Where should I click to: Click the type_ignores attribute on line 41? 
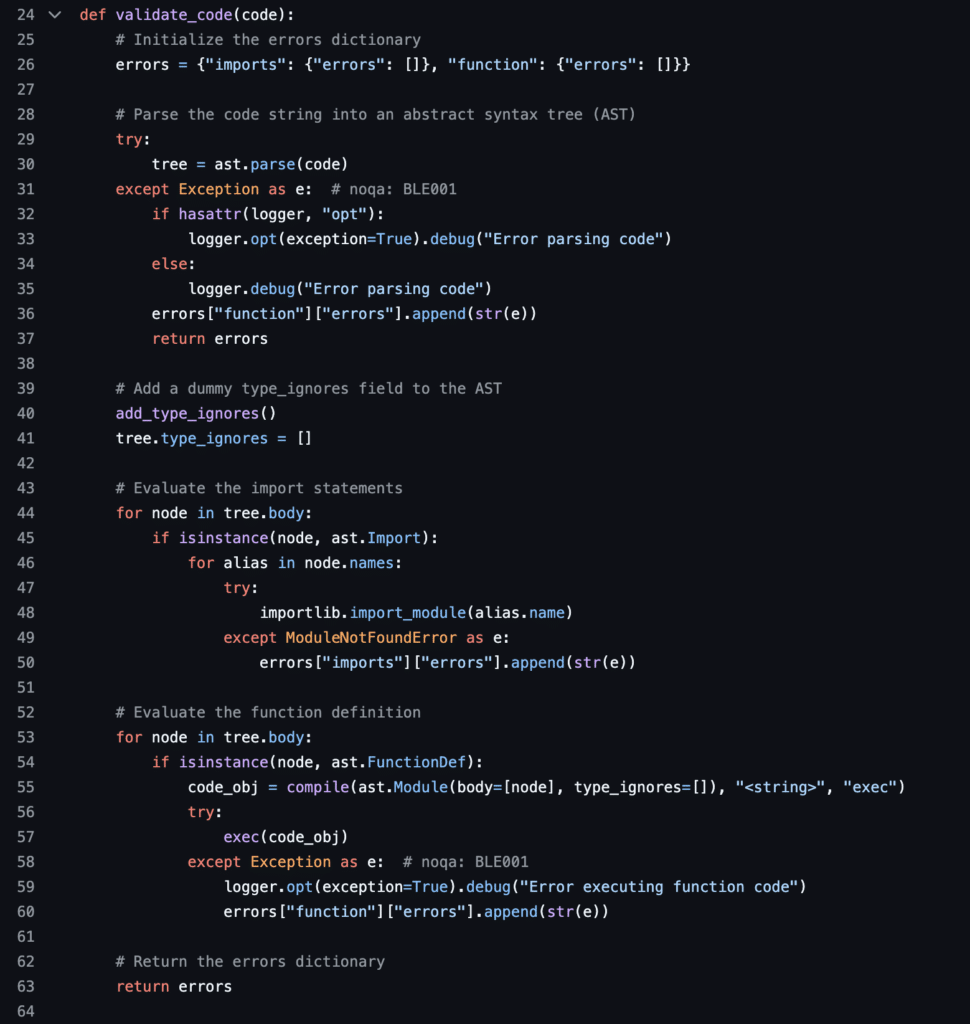214,438
